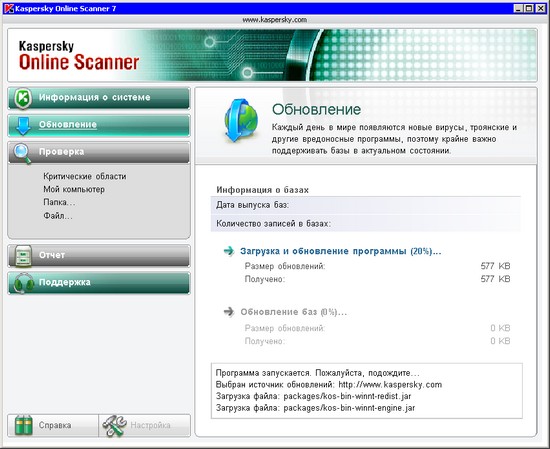550x449 pixels.
Task: Click log line Программа запускается
Action: (317, 373)
